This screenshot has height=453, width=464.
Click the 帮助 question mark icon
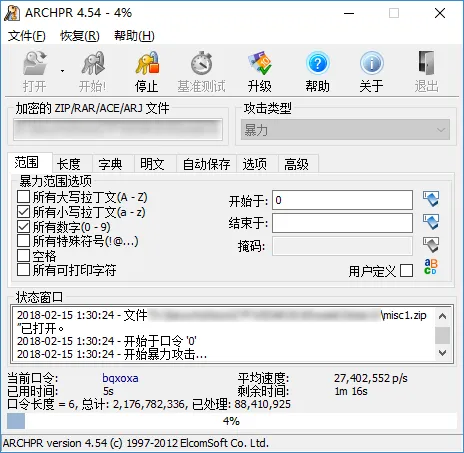[317, 63]
